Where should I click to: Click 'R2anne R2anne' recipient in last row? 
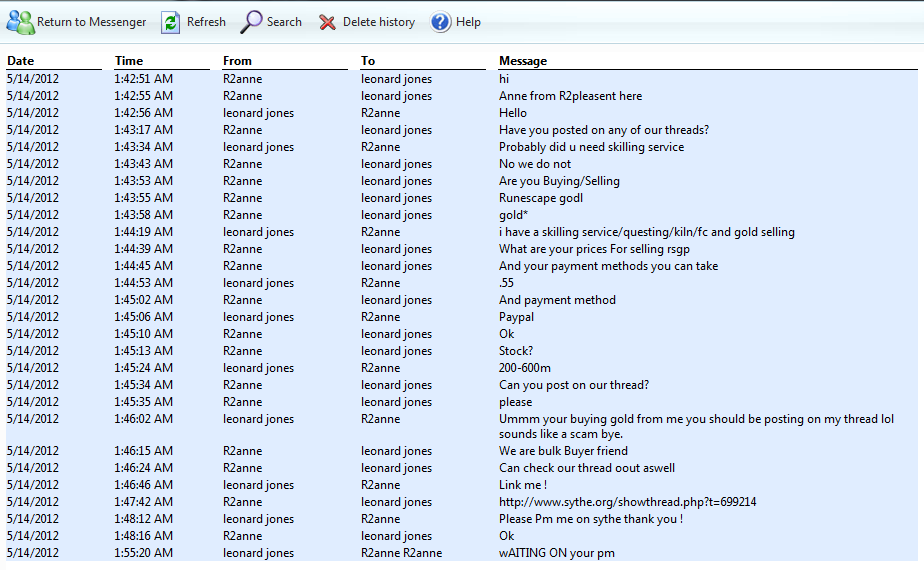tap(401, 553)
